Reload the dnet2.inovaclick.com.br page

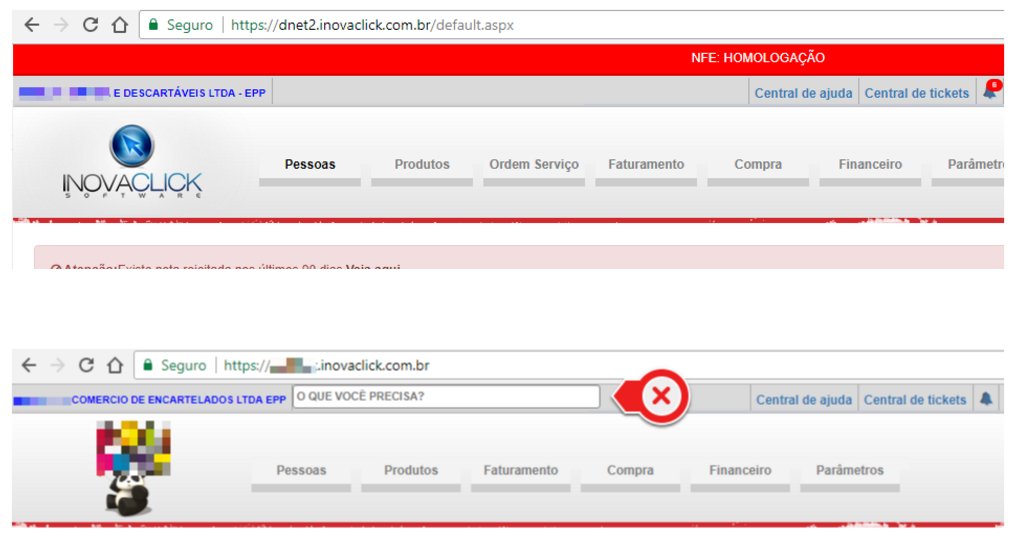click(90, 25)
